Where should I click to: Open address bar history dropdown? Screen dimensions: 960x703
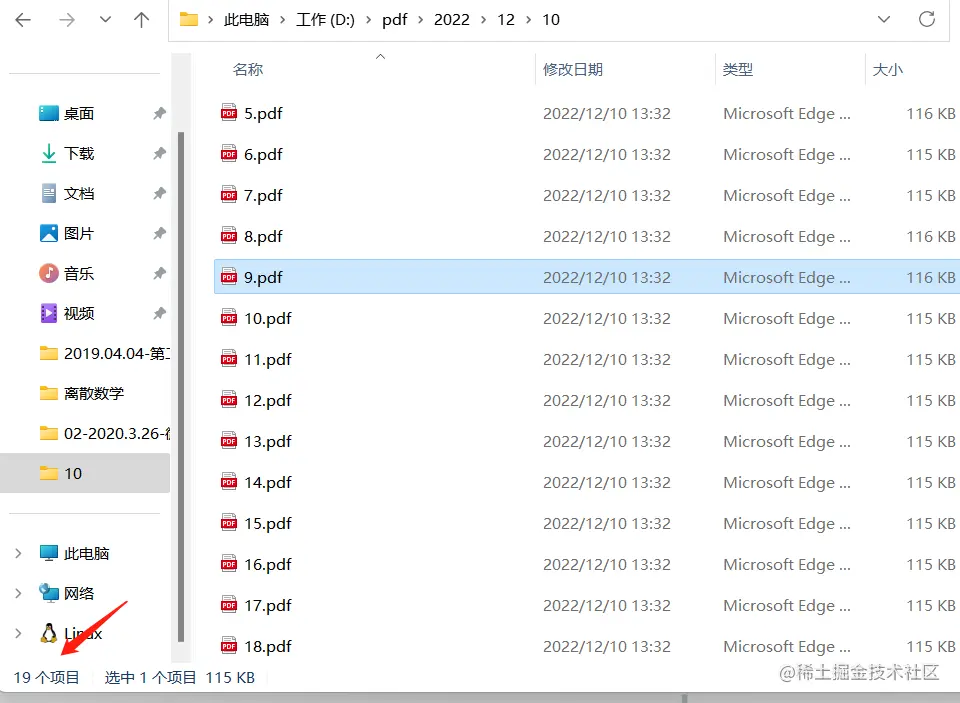(884, 19)
